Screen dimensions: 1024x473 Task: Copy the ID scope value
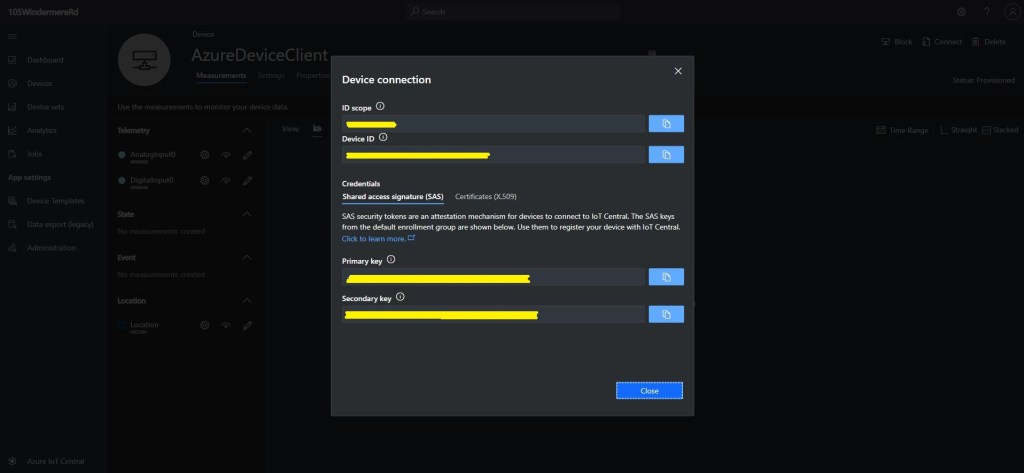coord(666,123)
